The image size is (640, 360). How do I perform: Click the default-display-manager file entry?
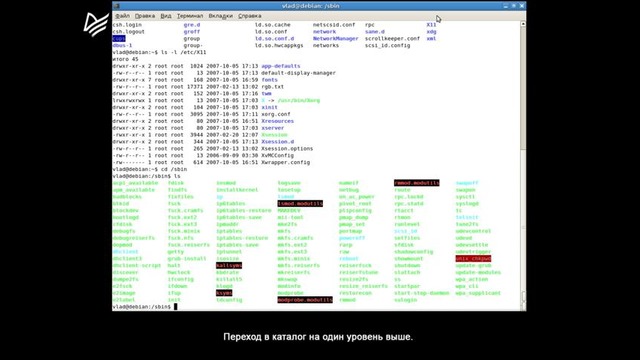(298, 73)
